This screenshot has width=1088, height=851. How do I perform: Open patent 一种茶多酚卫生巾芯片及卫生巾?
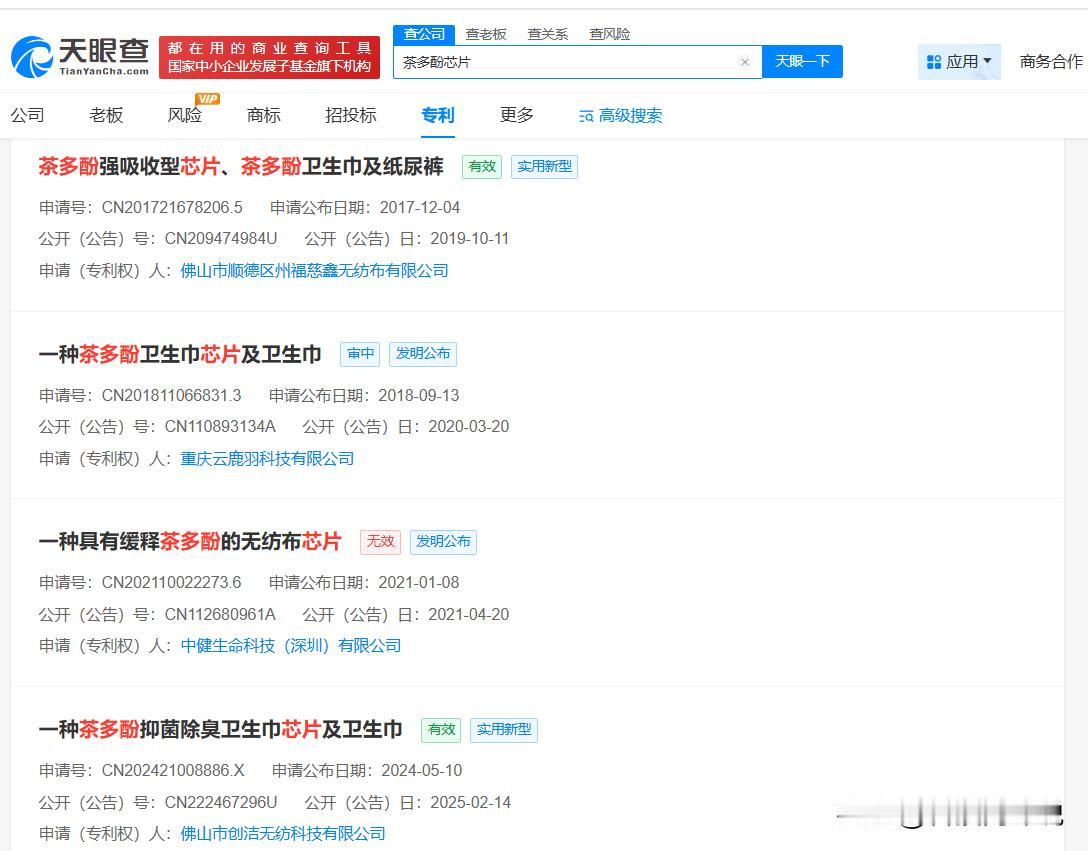tap(180, 355)
